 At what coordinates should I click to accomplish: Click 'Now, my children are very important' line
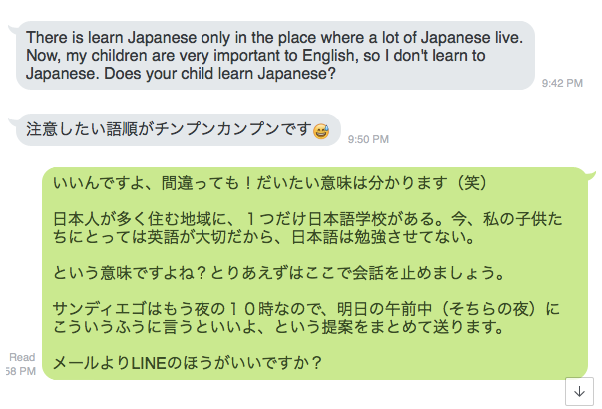pyautogui.click(x=256, y=56)
